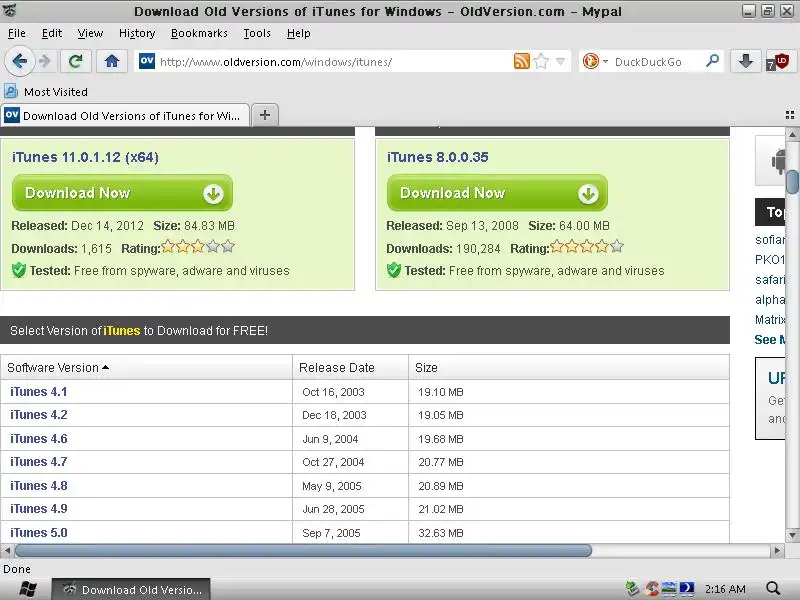Open the Bookmarks menu

(x=199, y=33)
